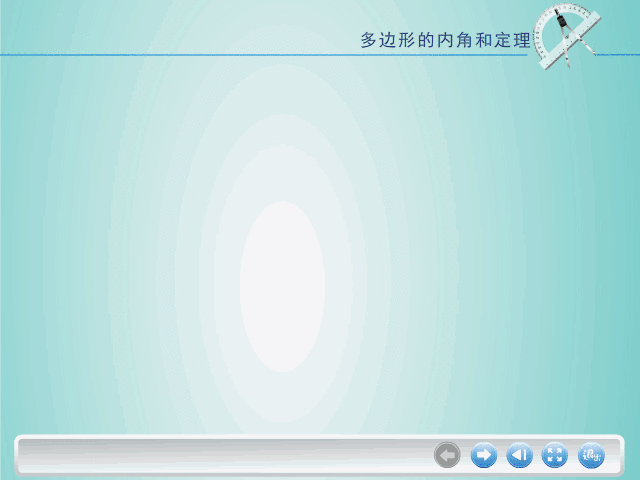Screen dimensions: 640x480
Task: Toggle fullscreen with the four-arrows icon
Action: [x=555, y=455]
